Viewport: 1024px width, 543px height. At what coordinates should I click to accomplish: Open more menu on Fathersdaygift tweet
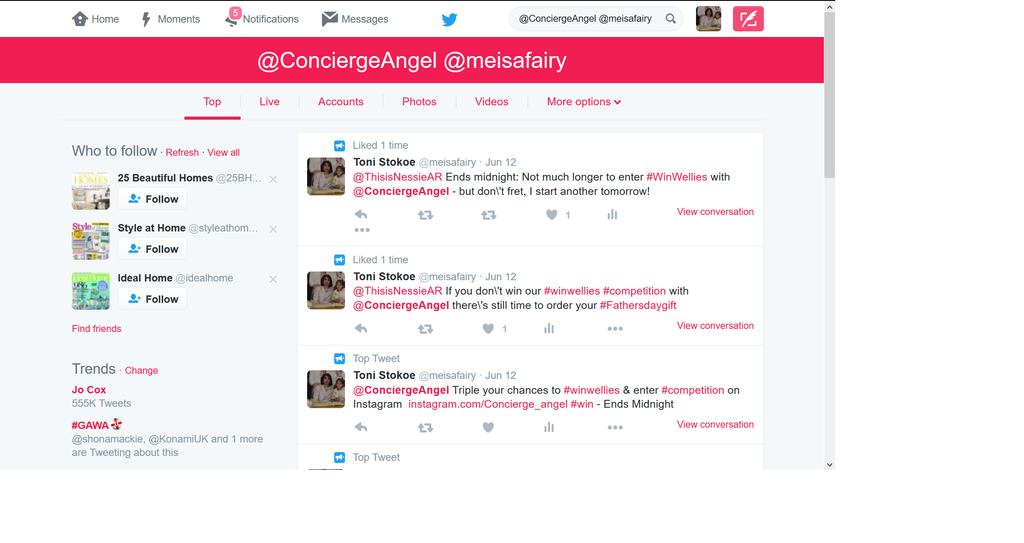coord(615,329)
